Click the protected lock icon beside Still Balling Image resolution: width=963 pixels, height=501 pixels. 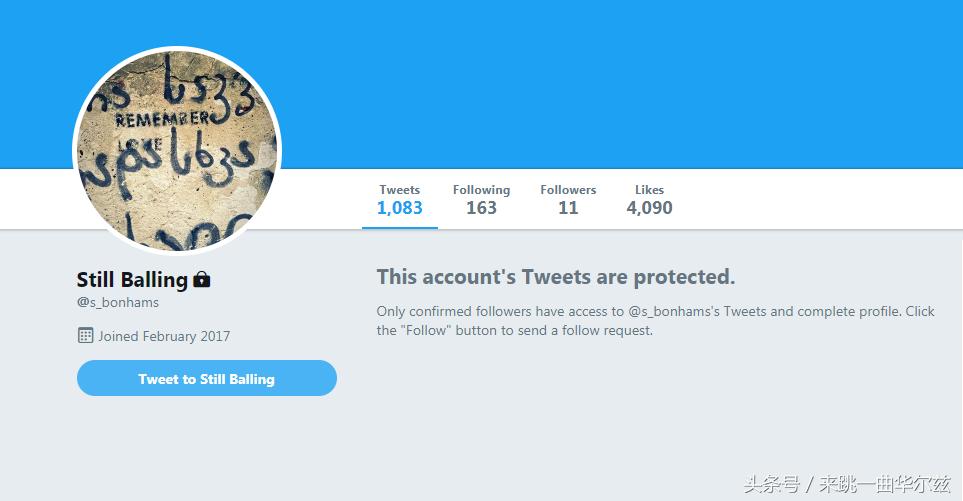click(x=202, y=279)
